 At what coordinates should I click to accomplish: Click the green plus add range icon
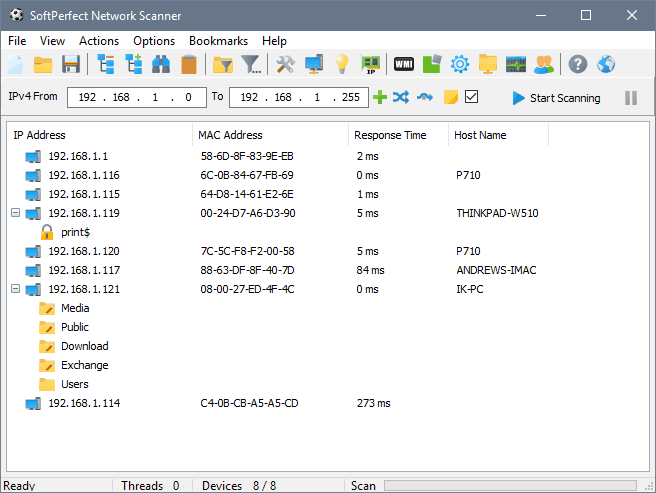379,97
